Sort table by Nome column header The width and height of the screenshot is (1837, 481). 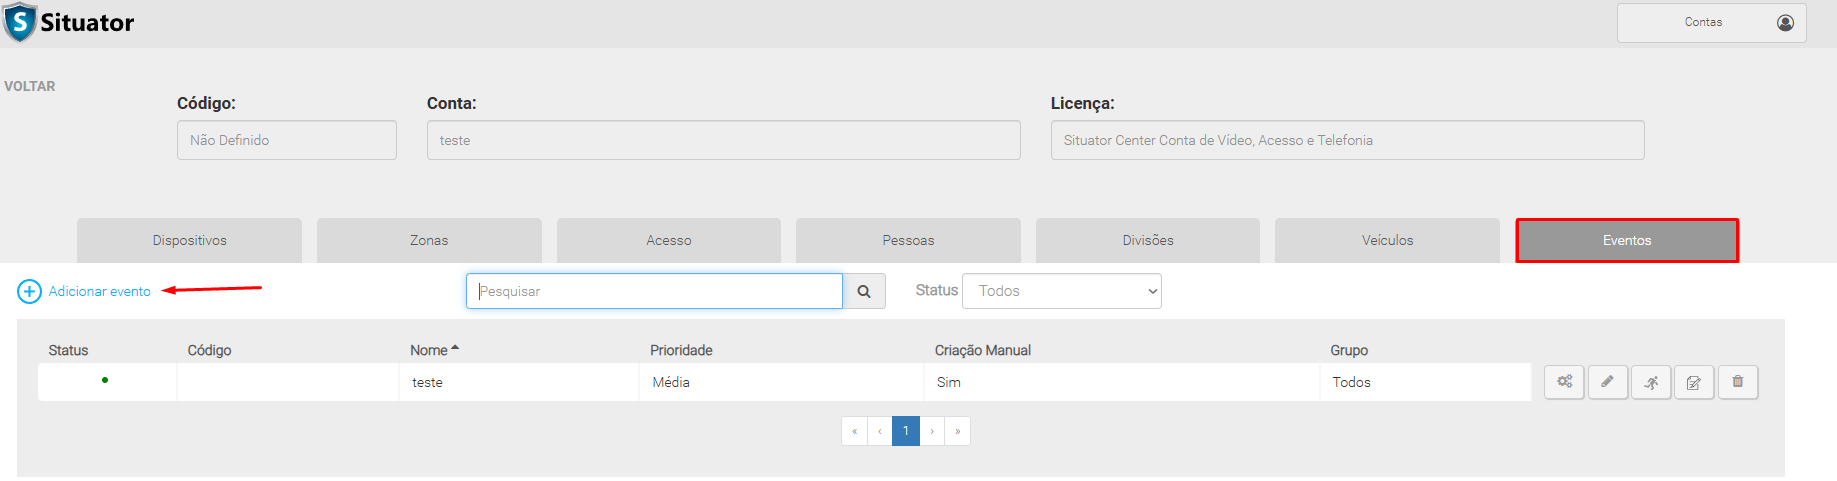430,350
